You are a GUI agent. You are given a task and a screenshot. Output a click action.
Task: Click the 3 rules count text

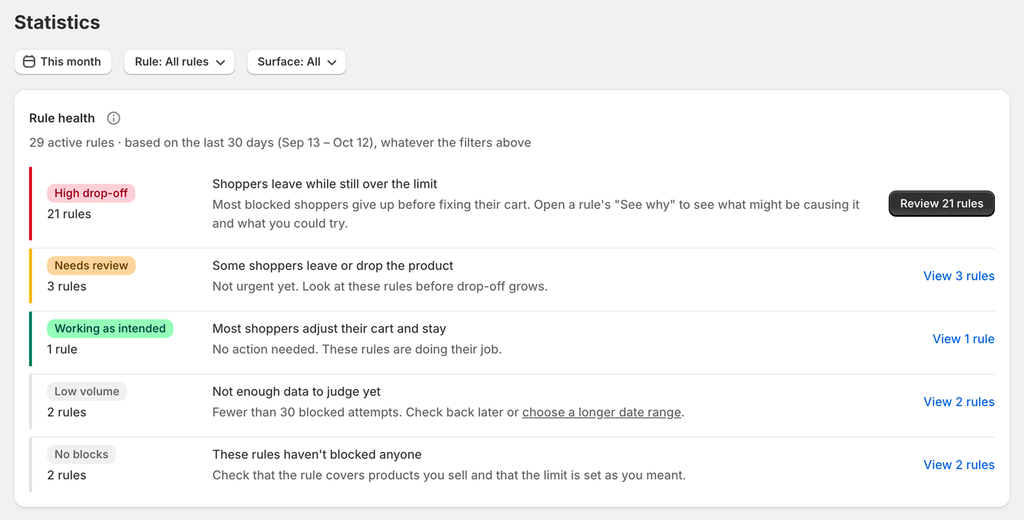coord(67,286)
